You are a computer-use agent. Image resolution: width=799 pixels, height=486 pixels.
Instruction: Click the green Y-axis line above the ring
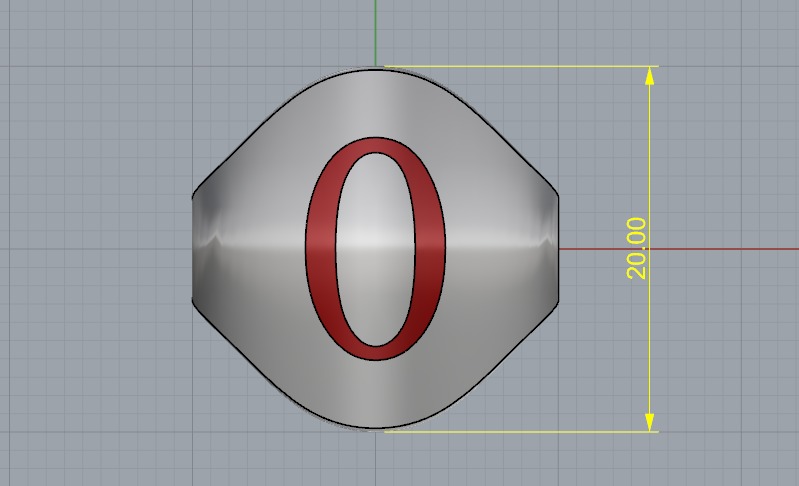[376, 33]
